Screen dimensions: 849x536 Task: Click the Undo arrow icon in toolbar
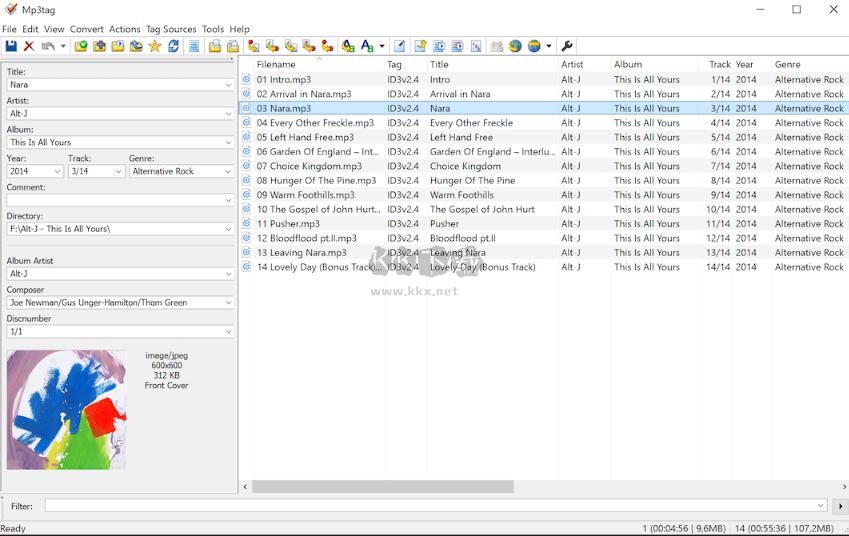47,46
